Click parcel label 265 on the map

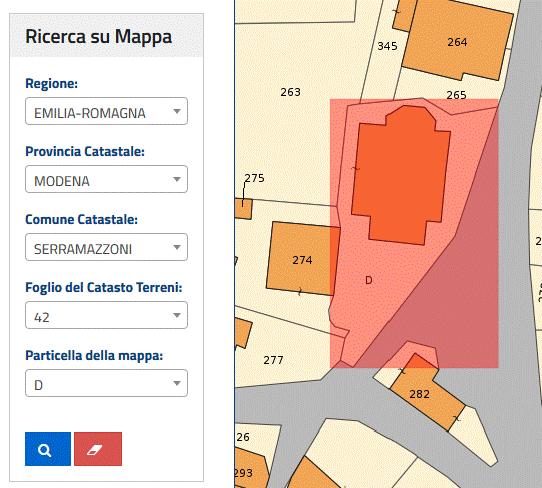coord(456,95)
